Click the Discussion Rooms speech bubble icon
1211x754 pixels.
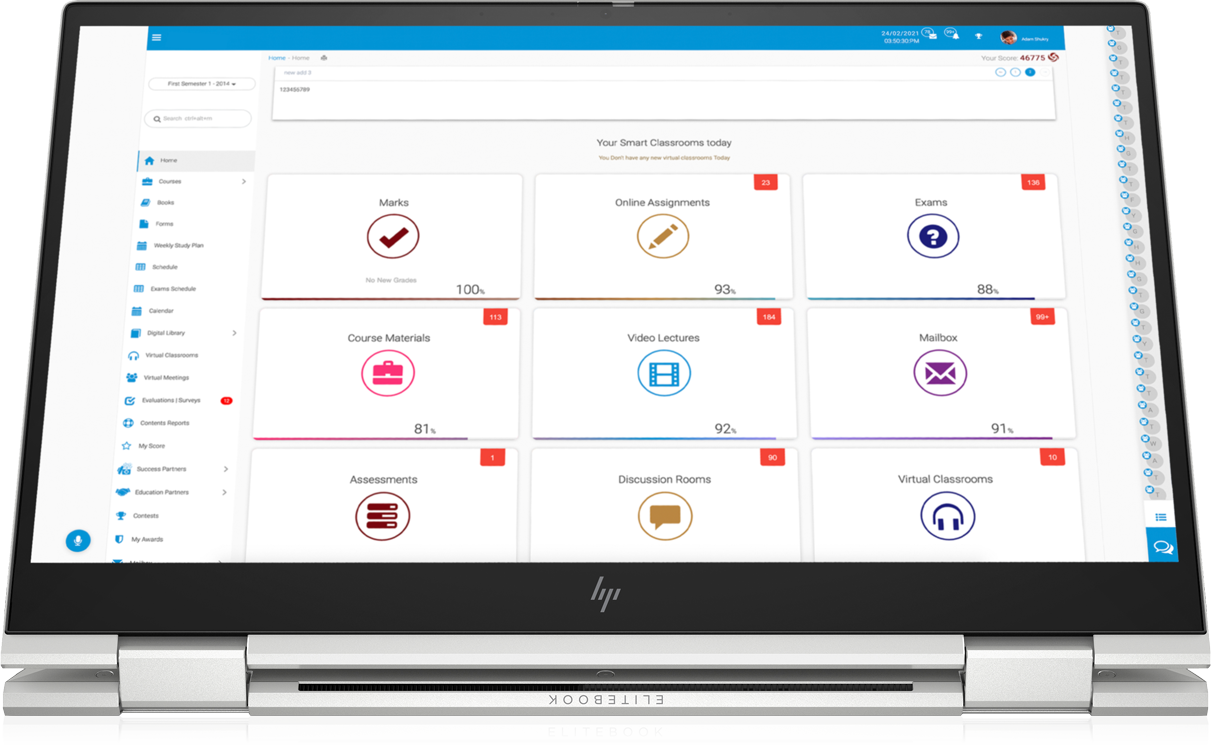click(665, 516)
